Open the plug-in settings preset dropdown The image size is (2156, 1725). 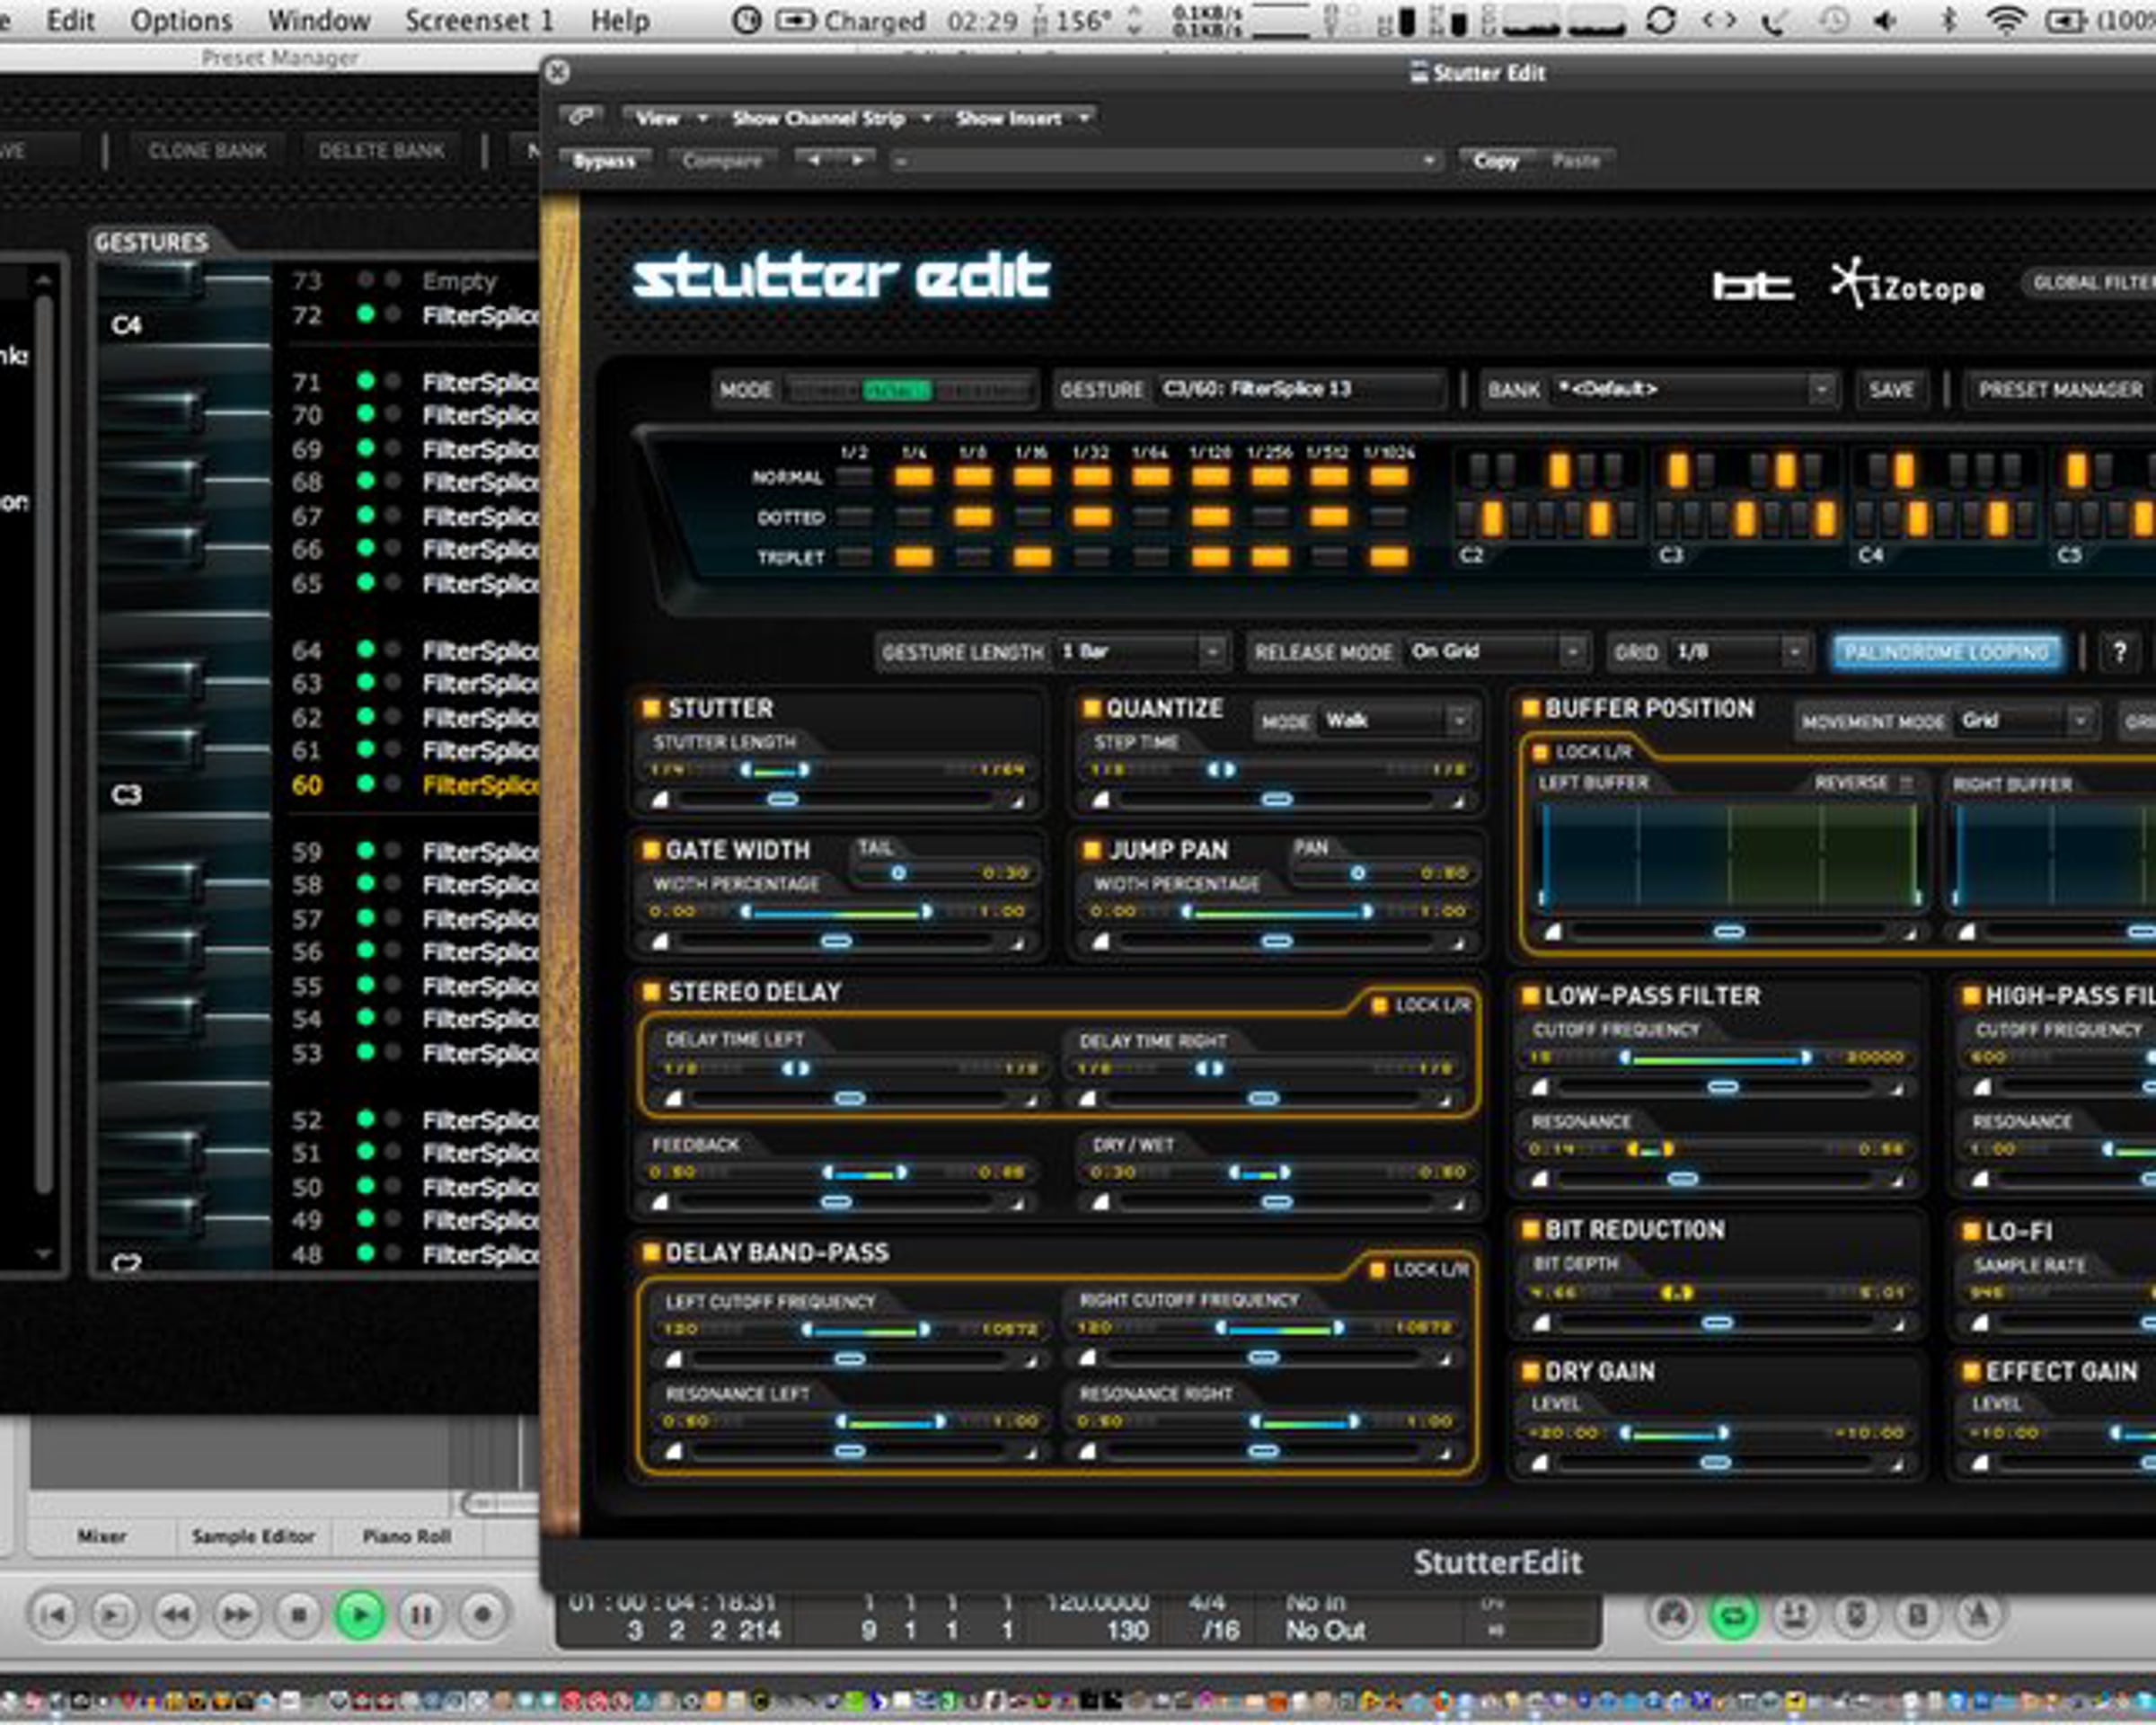click(1166, 160)
